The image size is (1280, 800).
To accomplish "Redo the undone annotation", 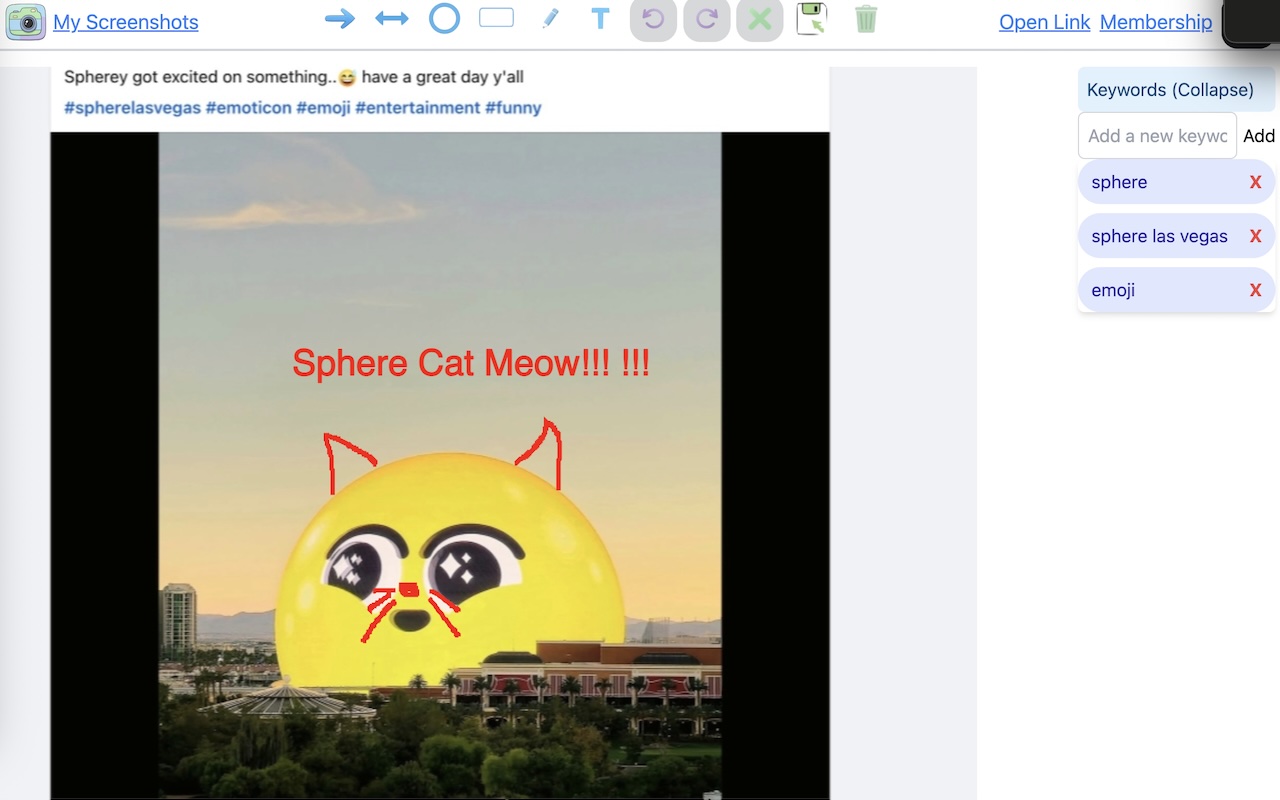I will pos(706,20).
